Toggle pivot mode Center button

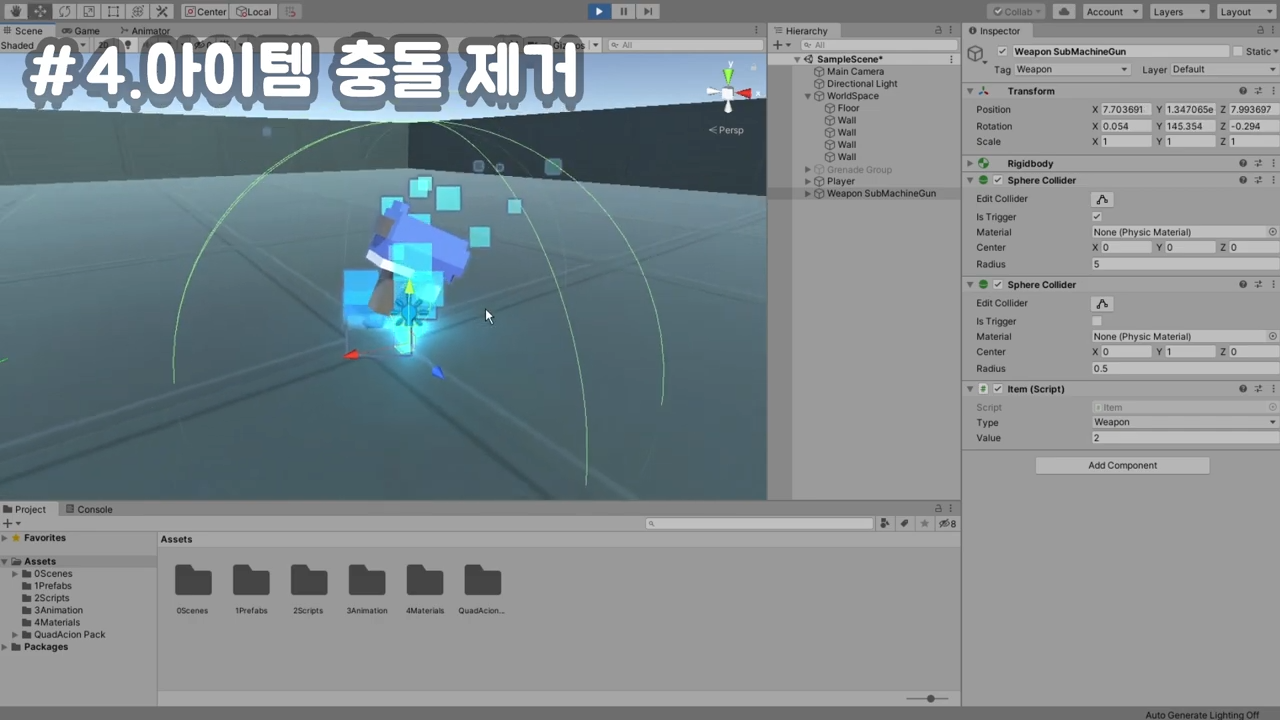[x=206, y=11]
